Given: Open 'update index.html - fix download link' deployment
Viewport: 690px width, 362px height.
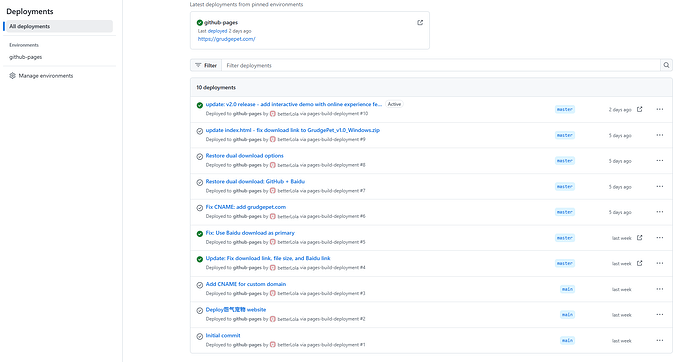Looking at the screenshot, I should (293, 130).
